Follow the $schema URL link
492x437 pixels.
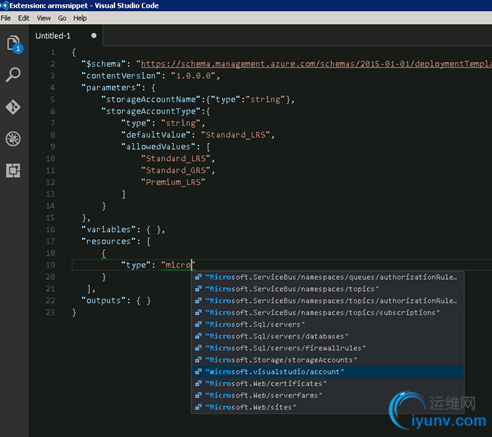(316, 64)
